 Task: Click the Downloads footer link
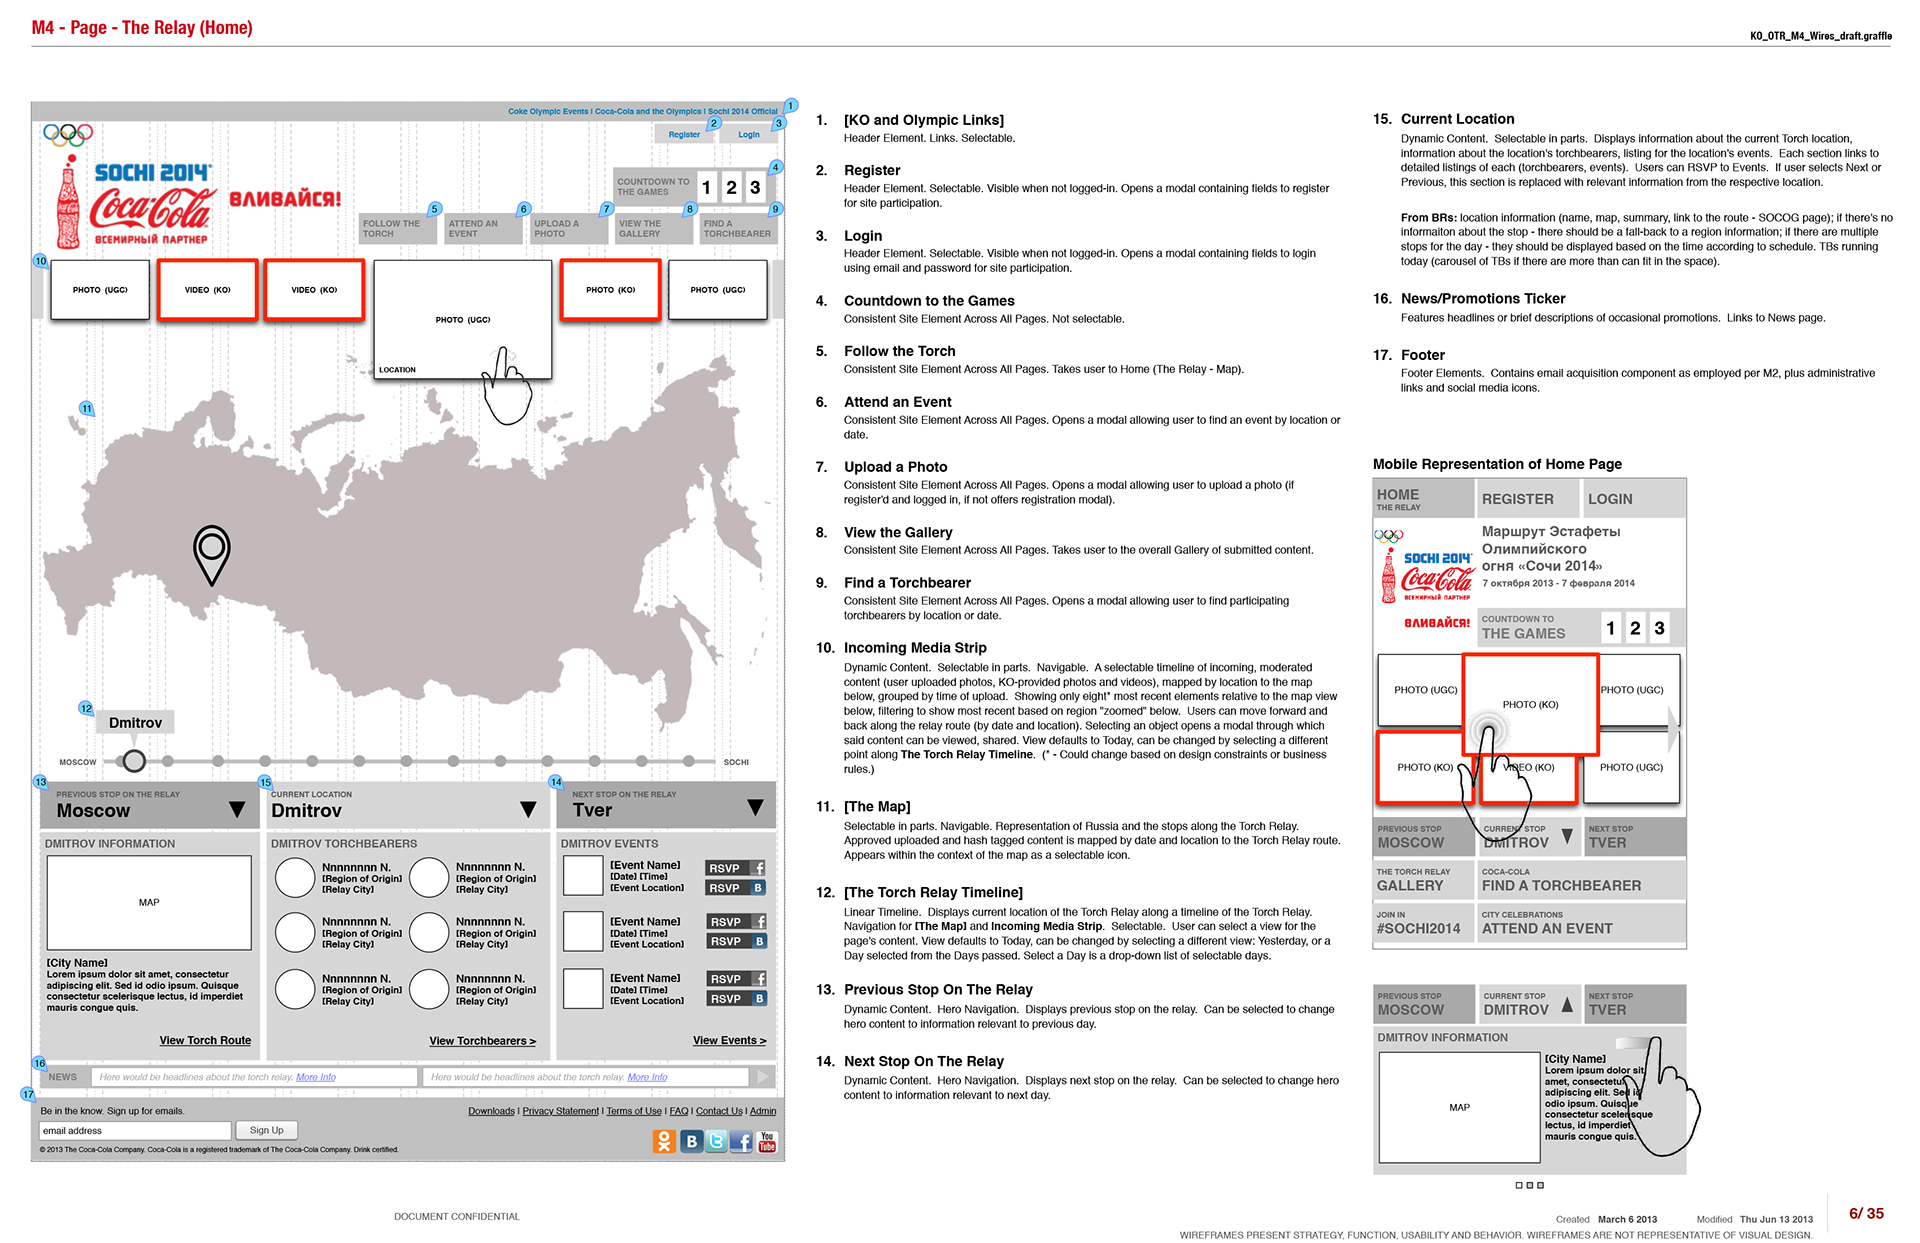click(x=491, y=1111)
